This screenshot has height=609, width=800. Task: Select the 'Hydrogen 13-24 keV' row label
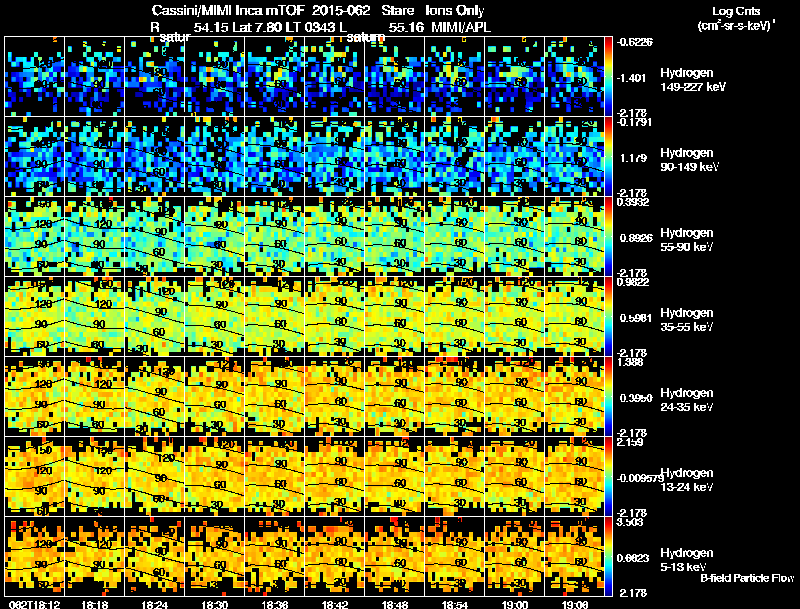[687, 480]
